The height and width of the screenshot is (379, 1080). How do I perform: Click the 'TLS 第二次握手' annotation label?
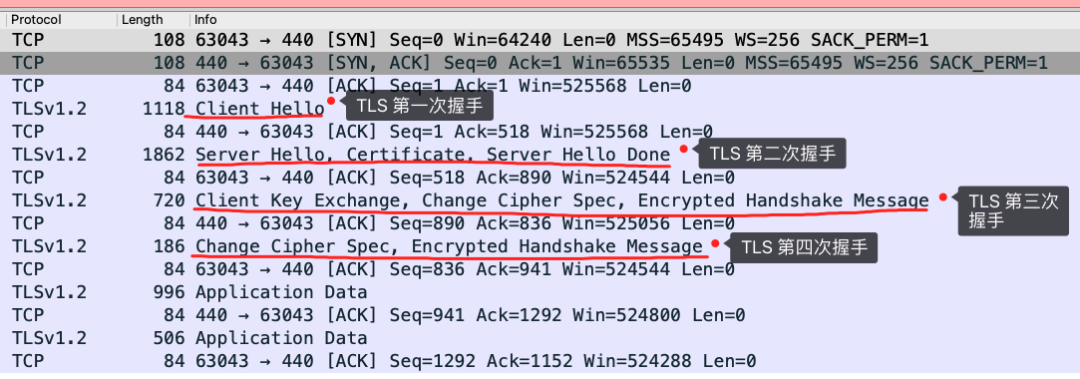771,153
